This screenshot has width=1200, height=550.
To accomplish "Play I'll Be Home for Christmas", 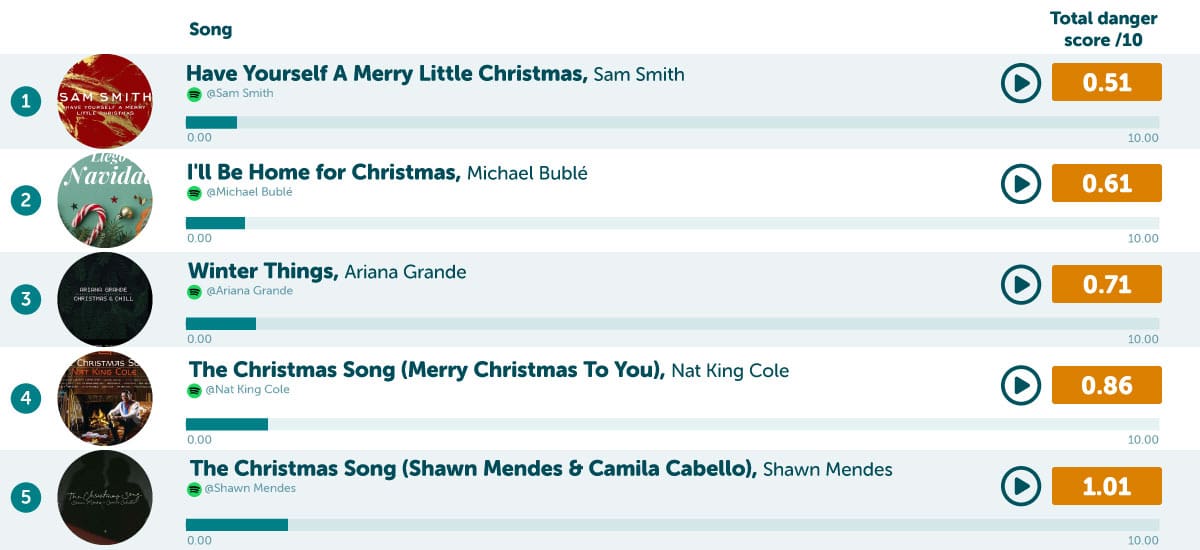I will click(1021, 184).
